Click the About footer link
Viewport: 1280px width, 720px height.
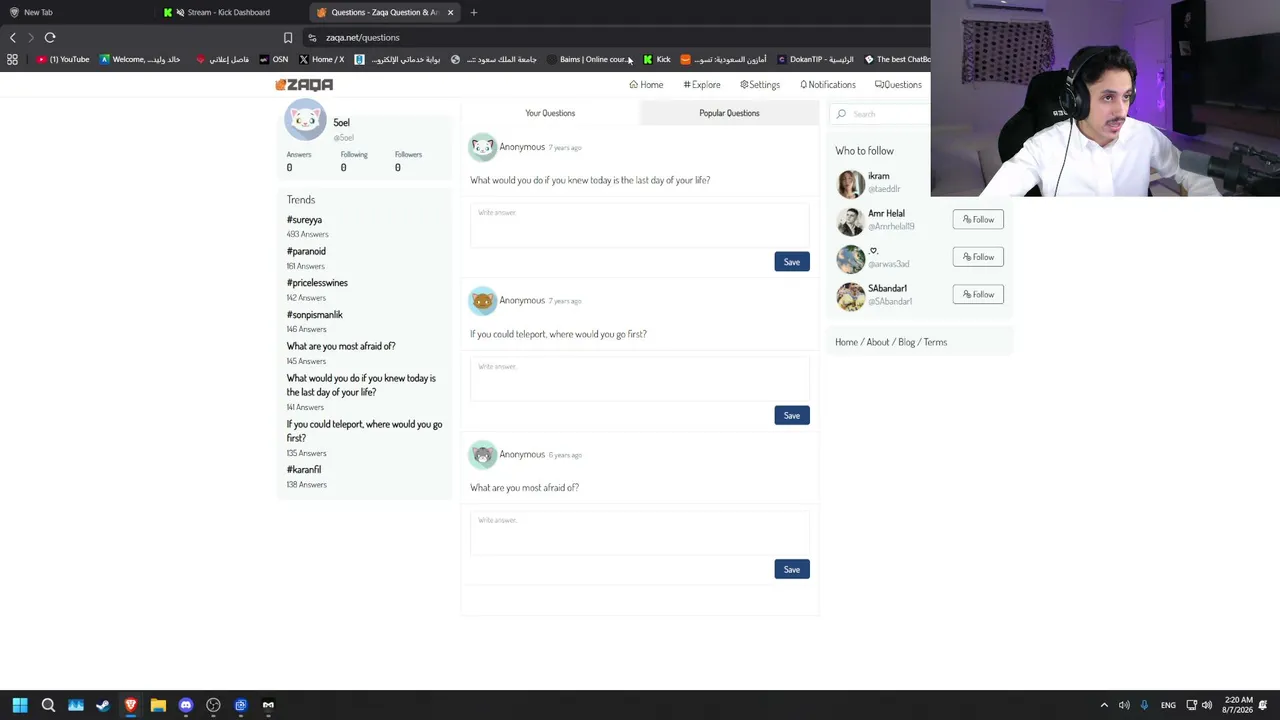coord(878,342)
